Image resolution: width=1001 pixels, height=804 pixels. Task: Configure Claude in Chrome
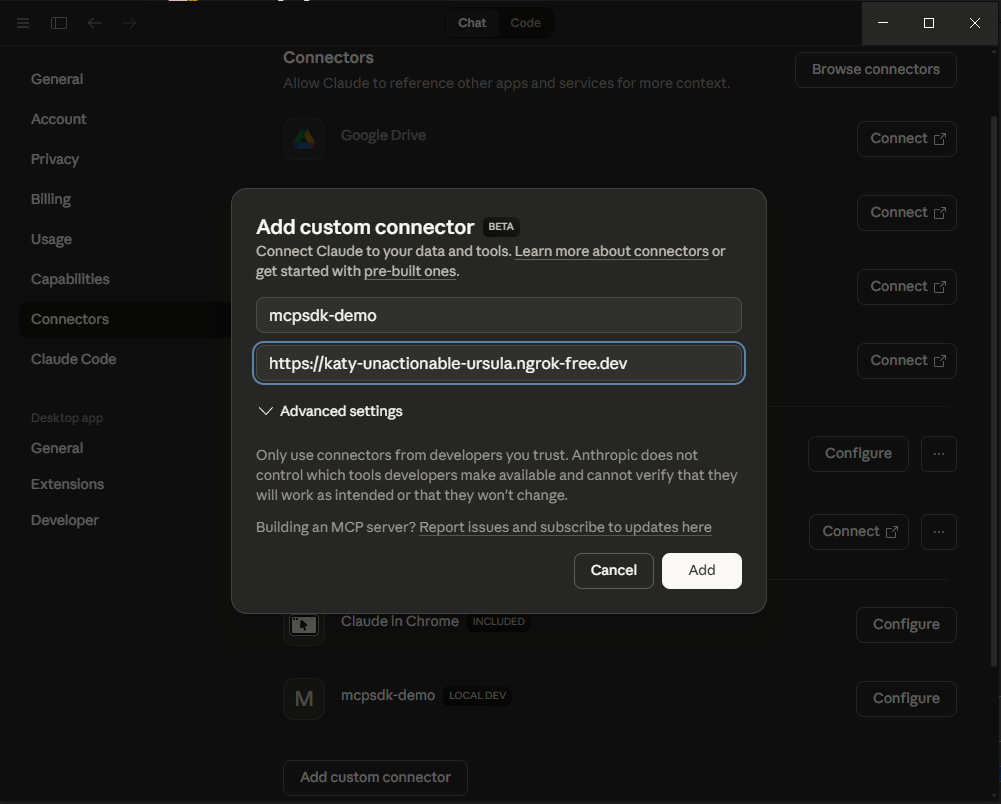906,625
